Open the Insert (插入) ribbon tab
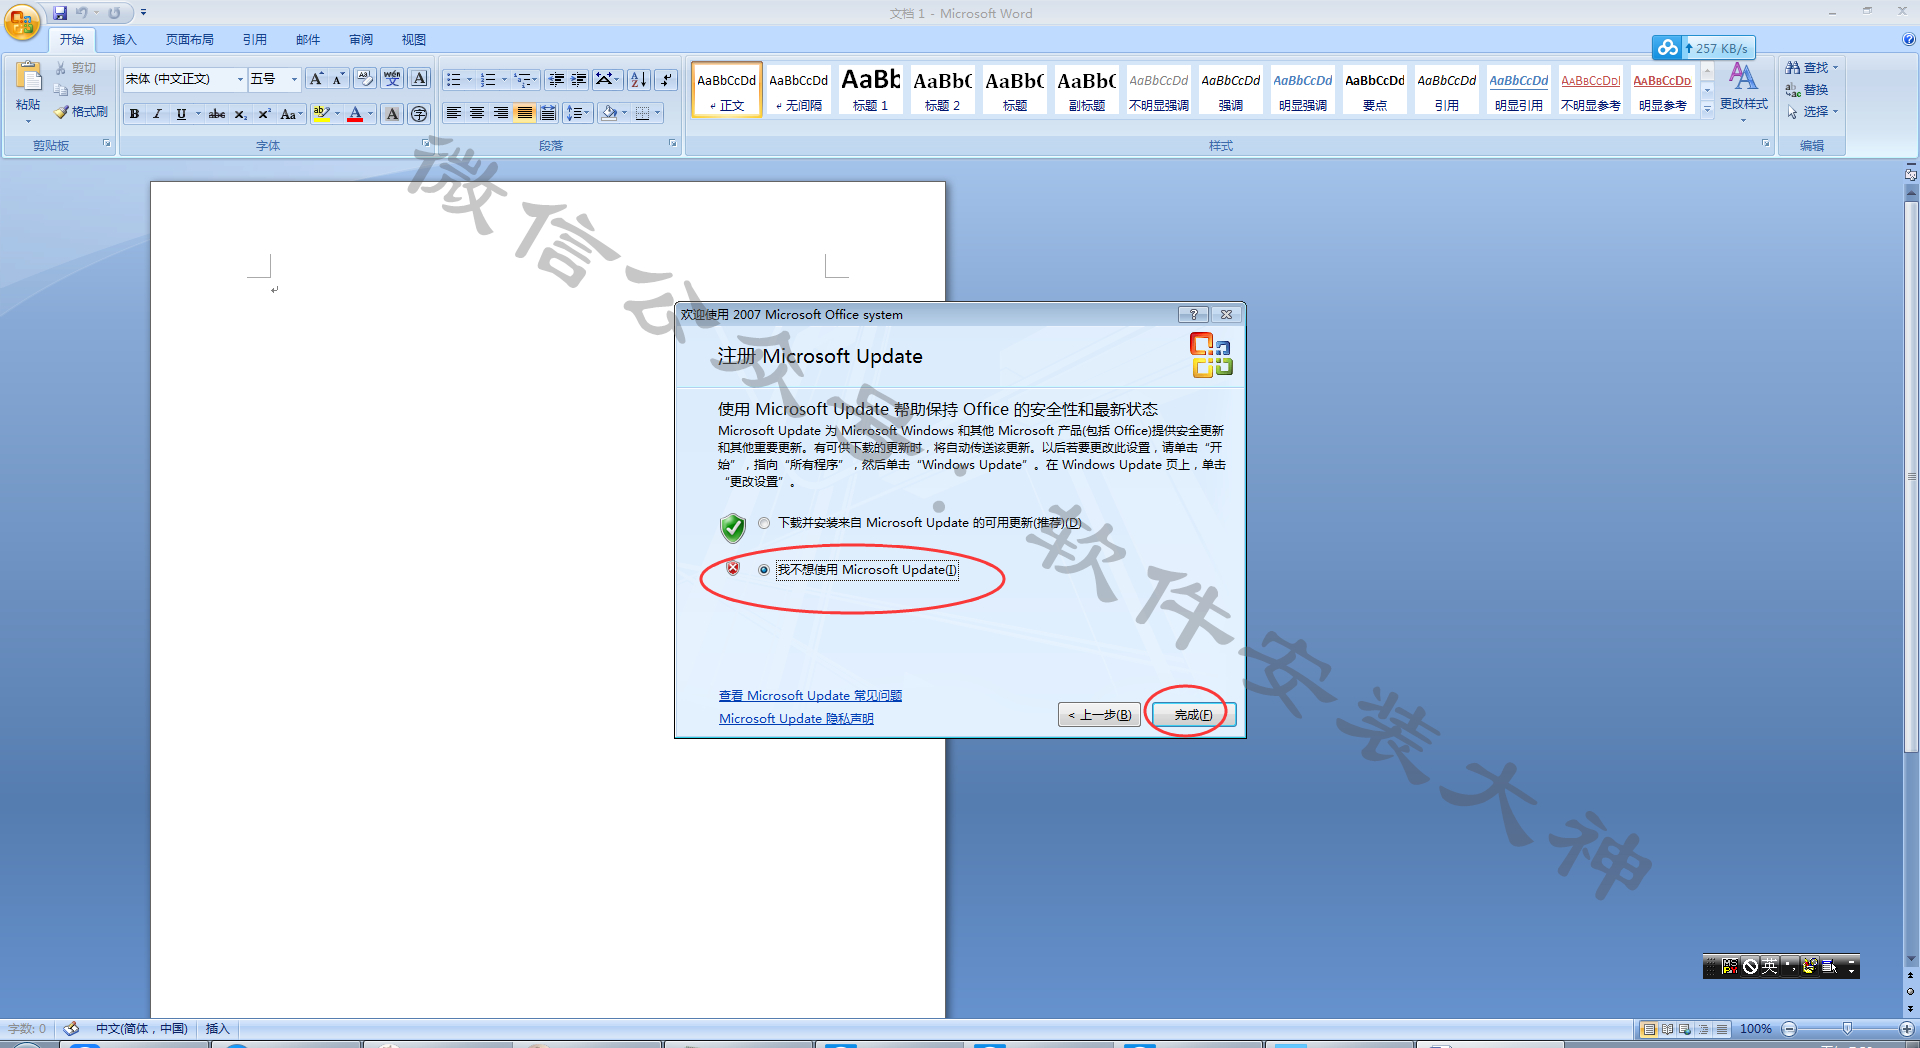This screenshot has width=1920, height=1048. pyautogui.click(x=124, y=40)
